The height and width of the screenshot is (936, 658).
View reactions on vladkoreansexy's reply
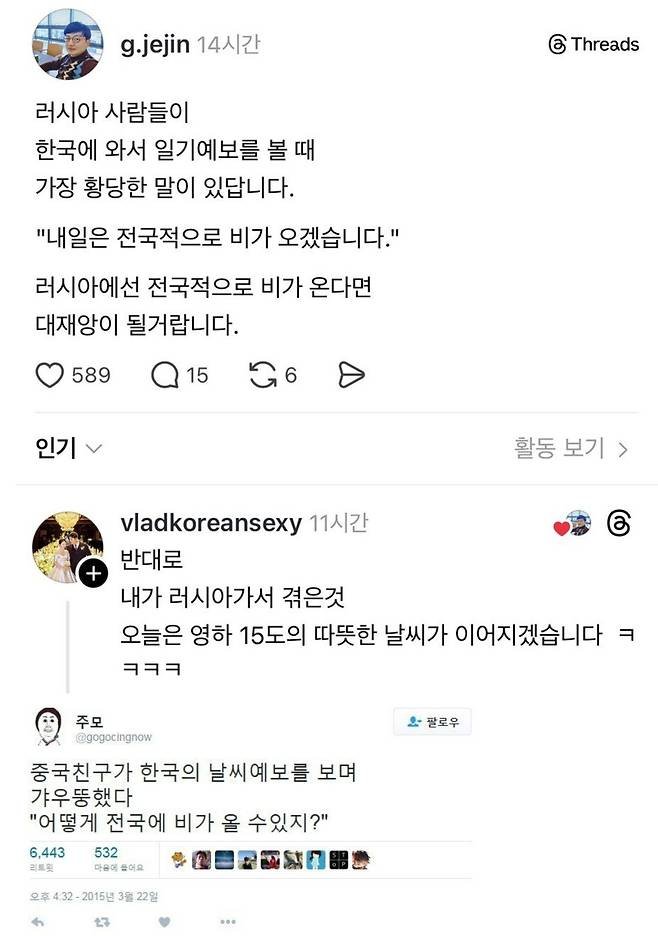click(x=569, y=522)
